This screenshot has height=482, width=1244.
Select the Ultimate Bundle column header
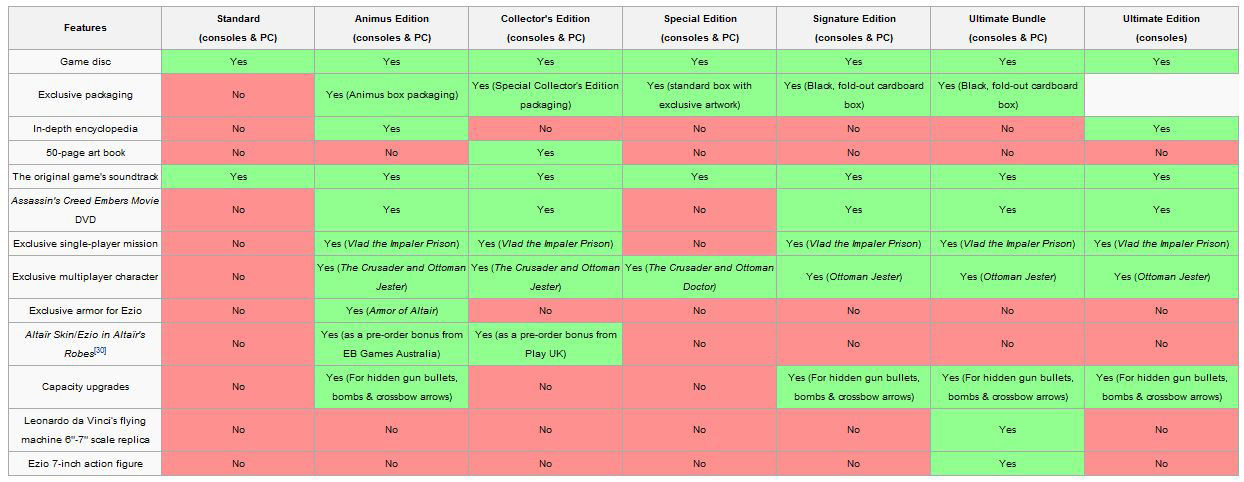coord(1007,28)
